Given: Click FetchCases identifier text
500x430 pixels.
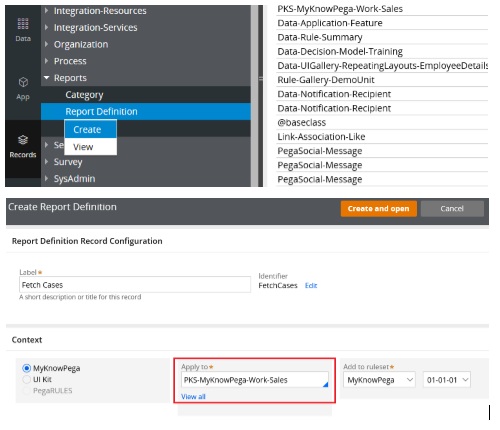Looking at the screenshot, I should (278, 285).
